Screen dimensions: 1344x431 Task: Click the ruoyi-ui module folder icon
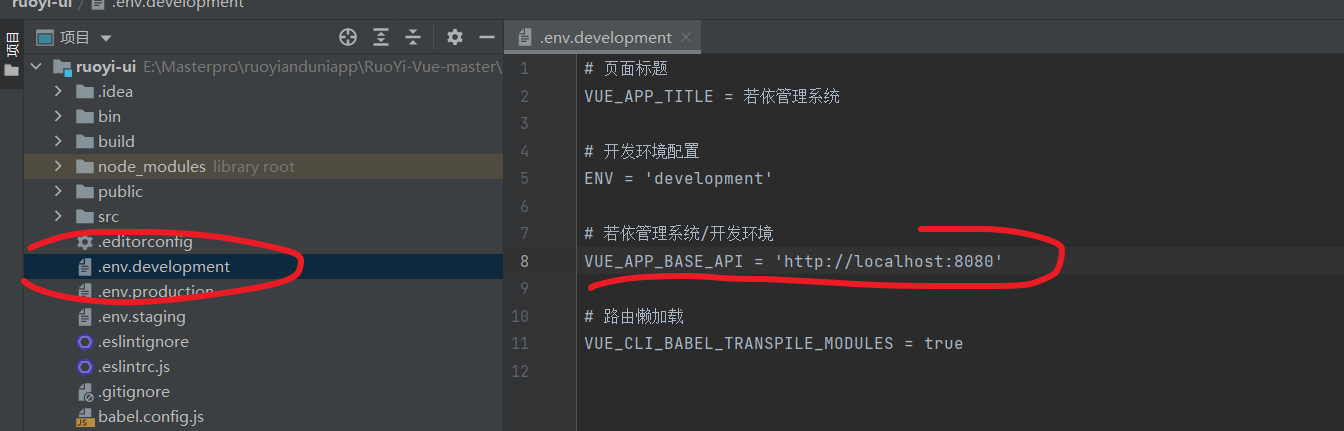pyautogui.click(x=62, y=67)
